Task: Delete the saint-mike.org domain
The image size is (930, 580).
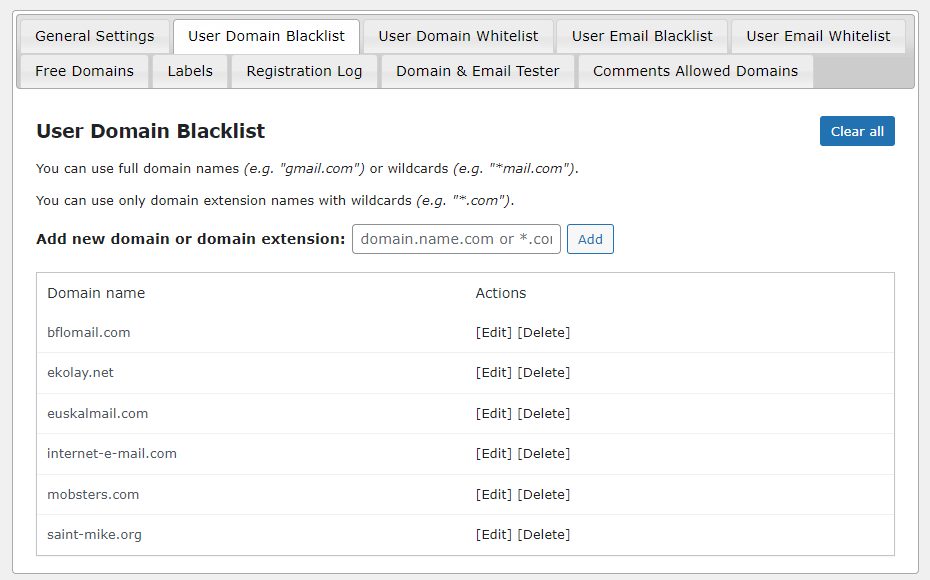Action: [544, 534]
